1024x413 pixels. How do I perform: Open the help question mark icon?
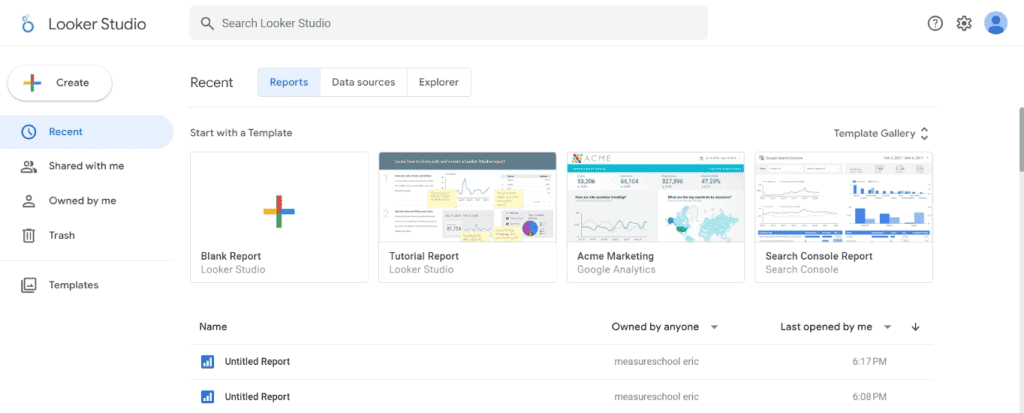coord(935,24)
